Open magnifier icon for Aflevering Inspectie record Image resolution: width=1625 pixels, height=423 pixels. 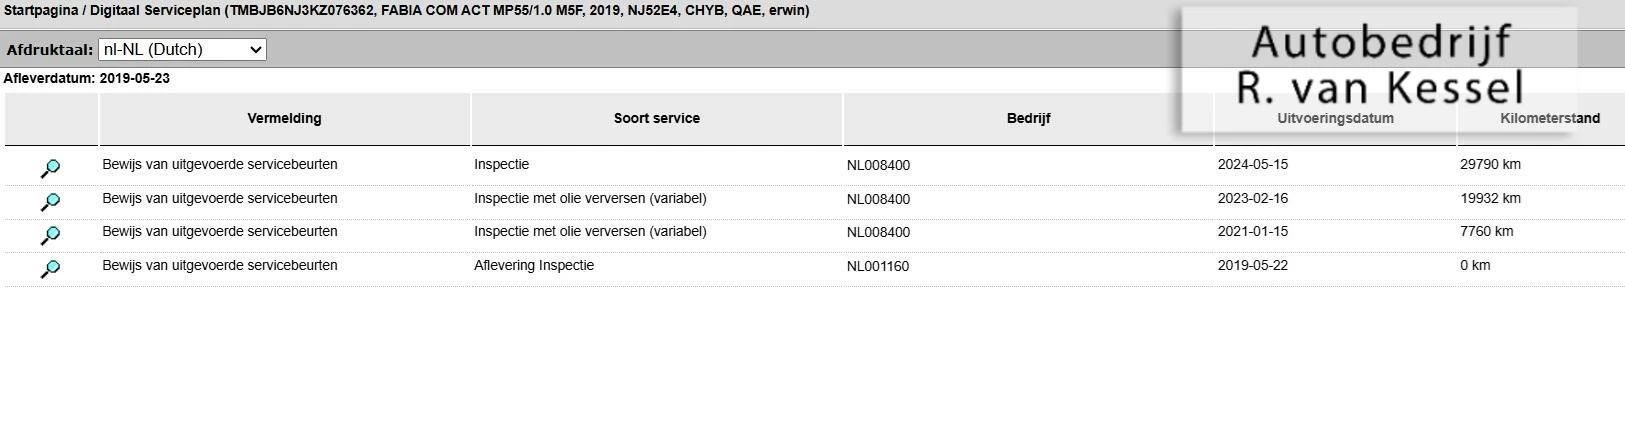(50, 270)
